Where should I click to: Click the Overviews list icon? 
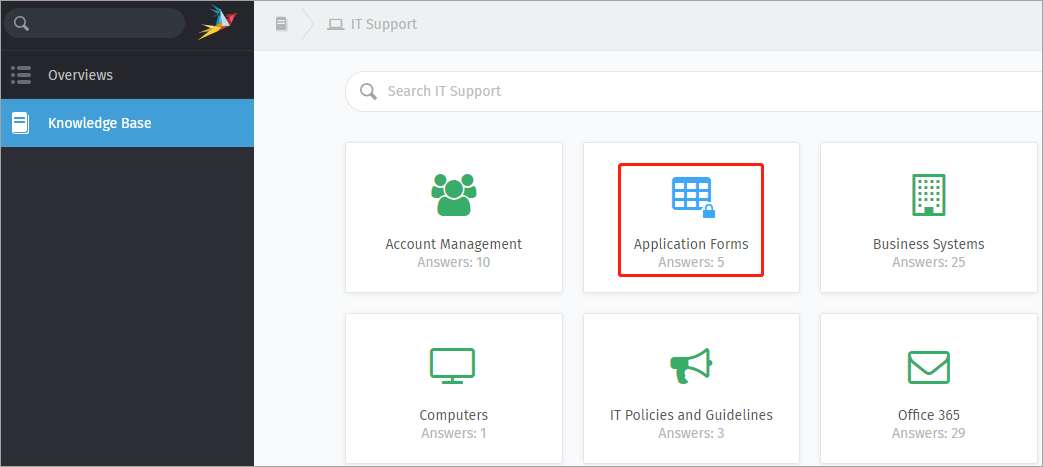point(21,75)
